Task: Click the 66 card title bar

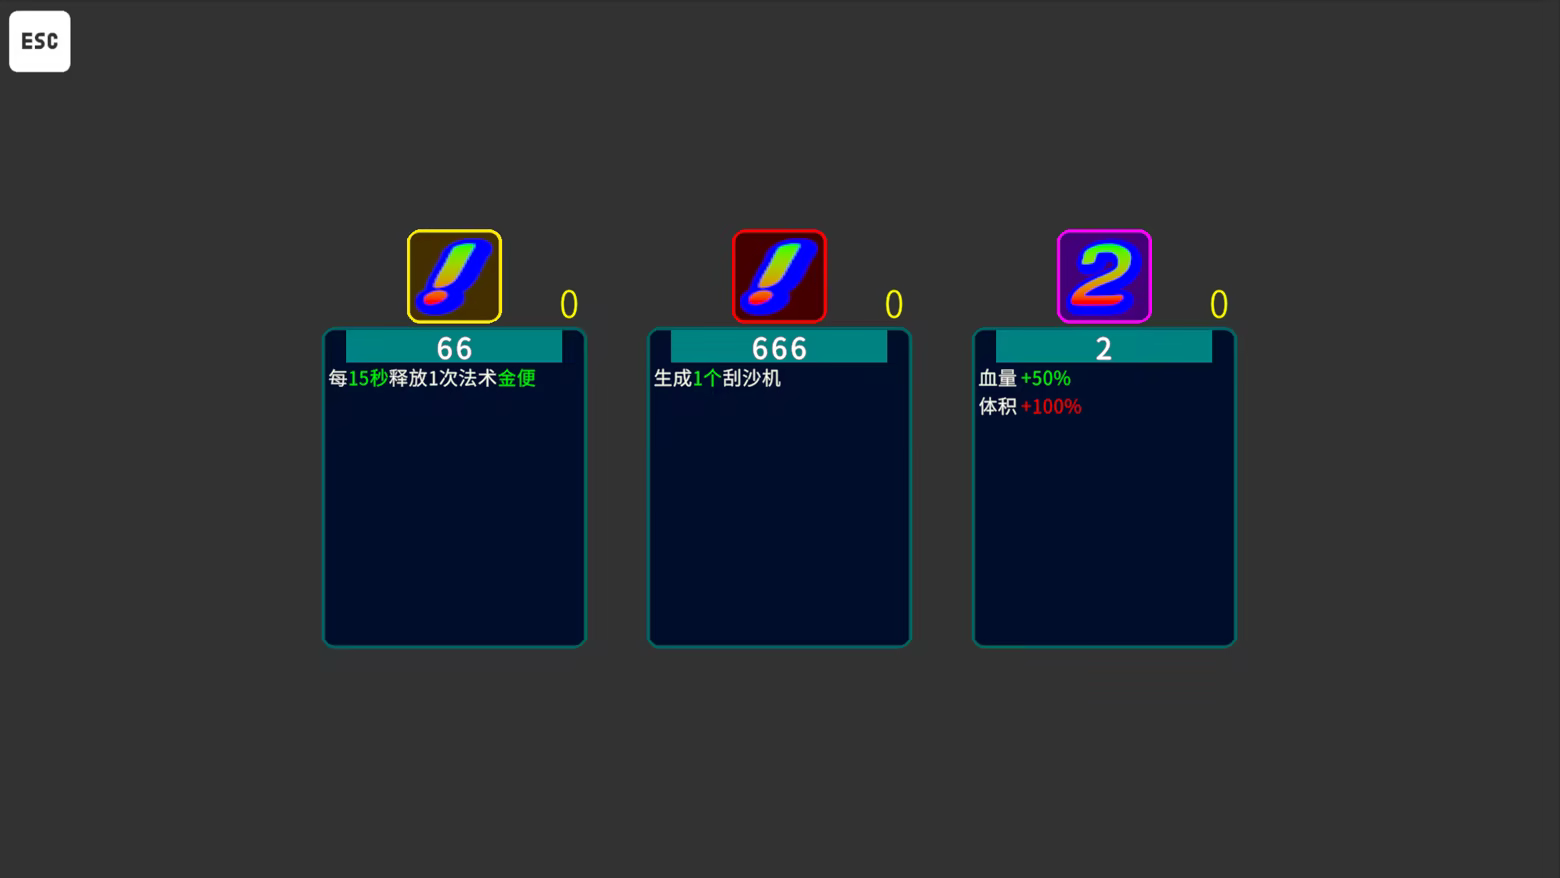Action: coord(454,347)
